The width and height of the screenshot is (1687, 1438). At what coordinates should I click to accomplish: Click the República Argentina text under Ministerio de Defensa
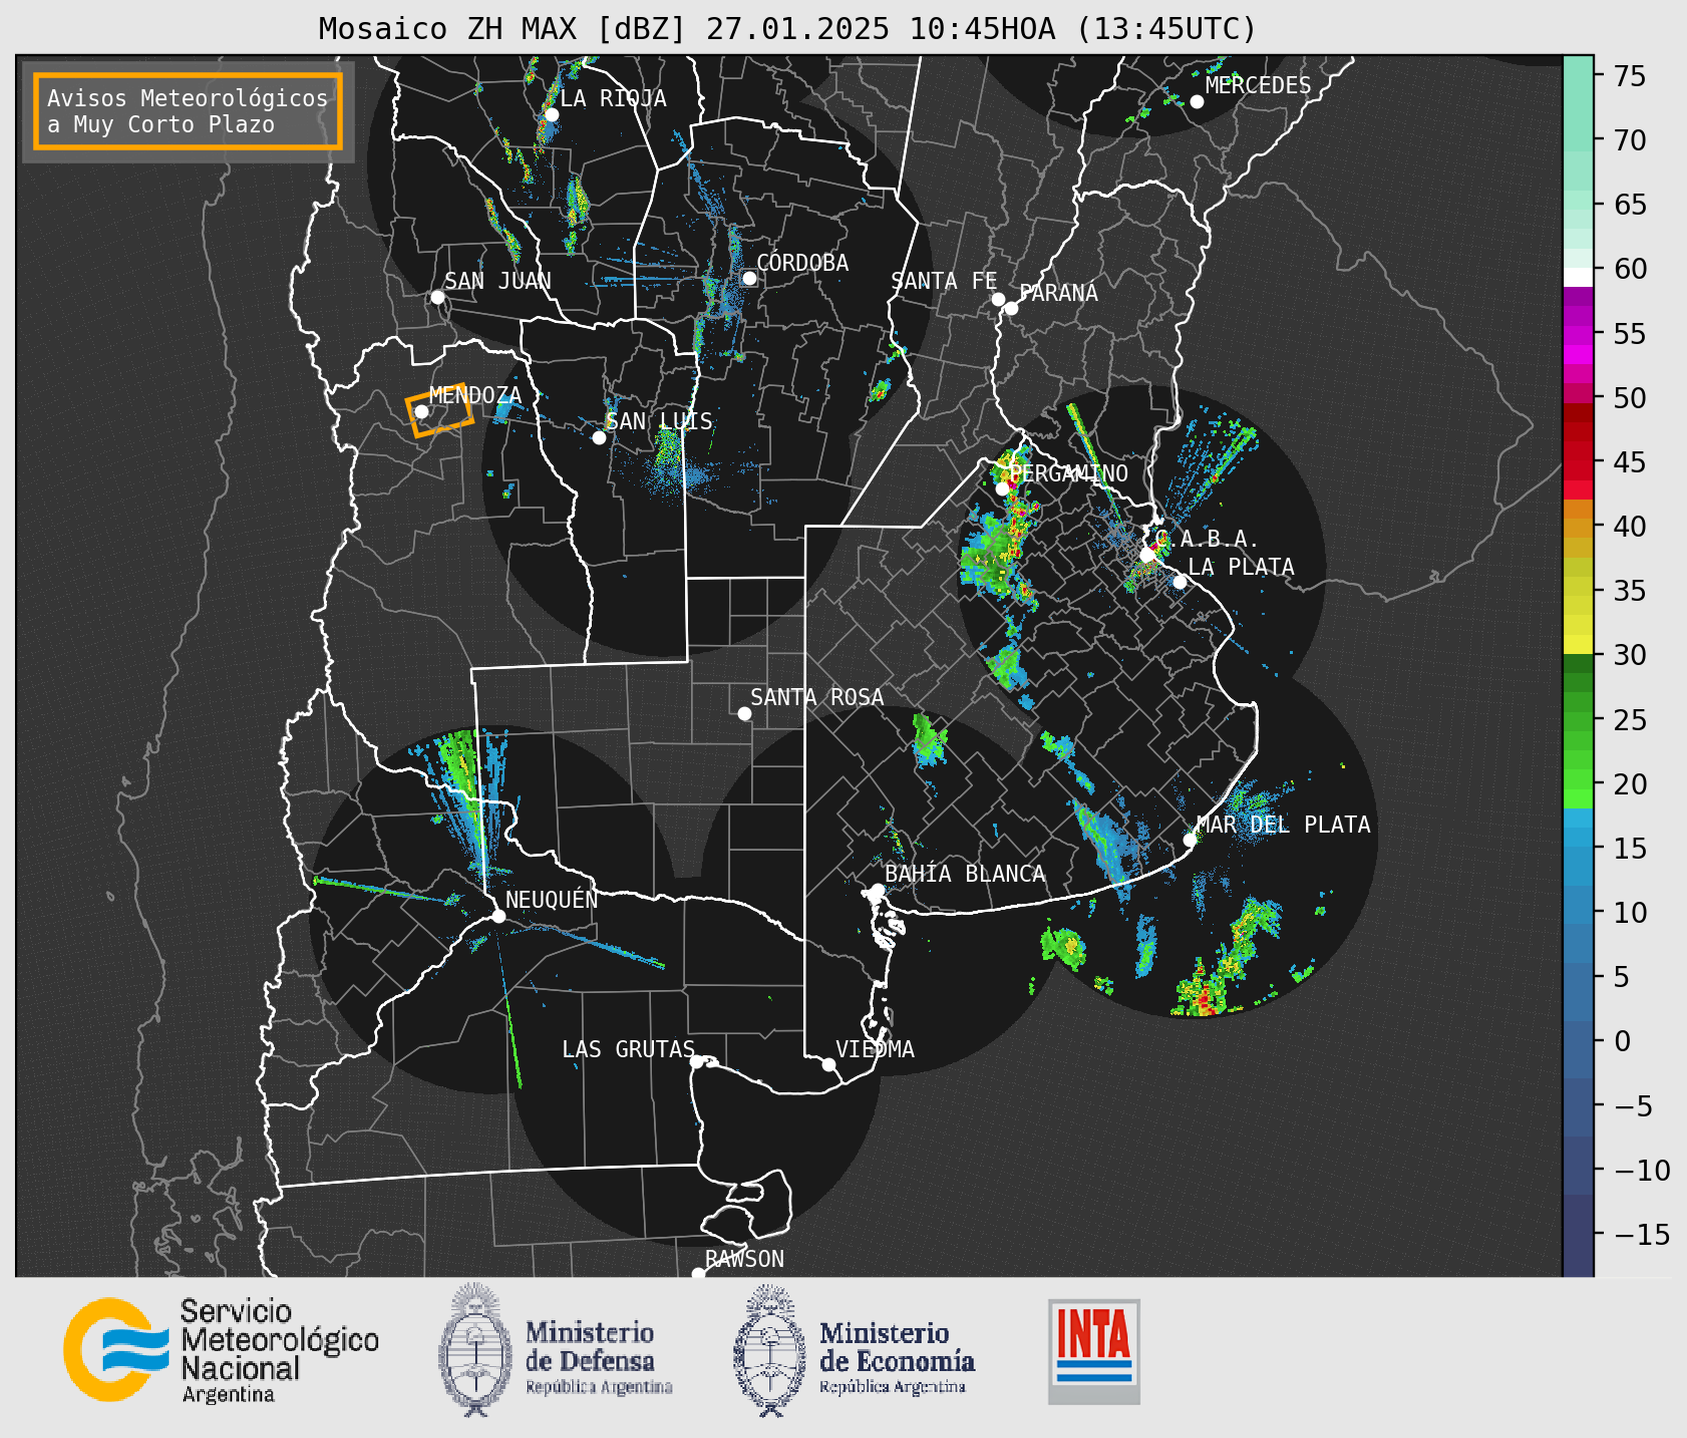point(599,1387)
